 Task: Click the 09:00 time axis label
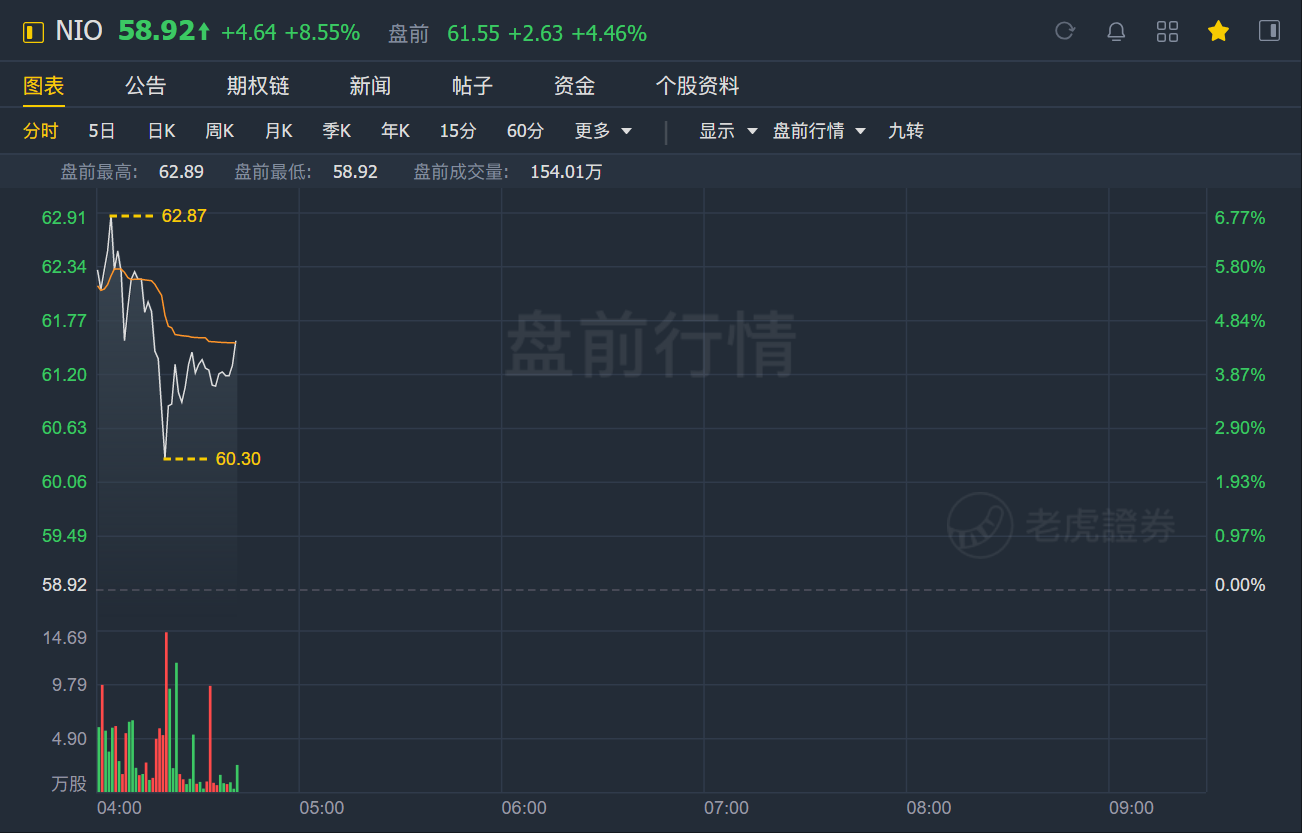pyautogui.click(x=1131, y=808)
